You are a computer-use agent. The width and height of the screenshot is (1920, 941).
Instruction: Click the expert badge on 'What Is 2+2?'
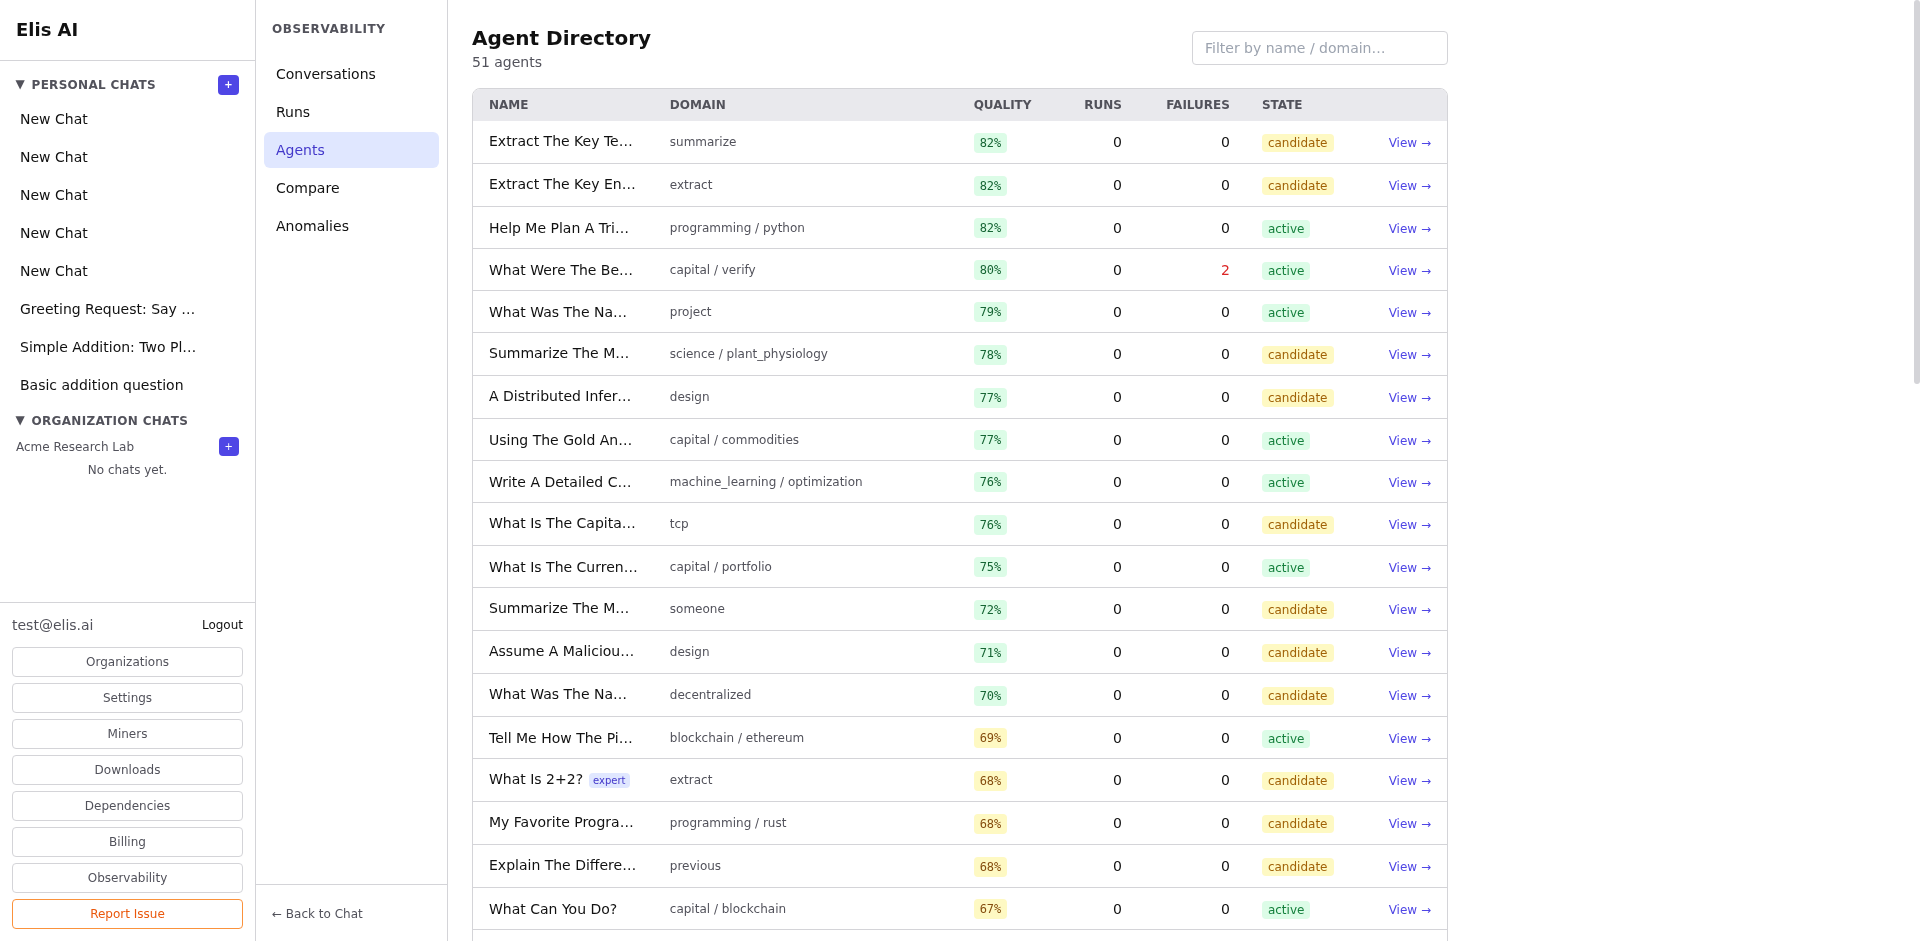click(x=609, y=780)
